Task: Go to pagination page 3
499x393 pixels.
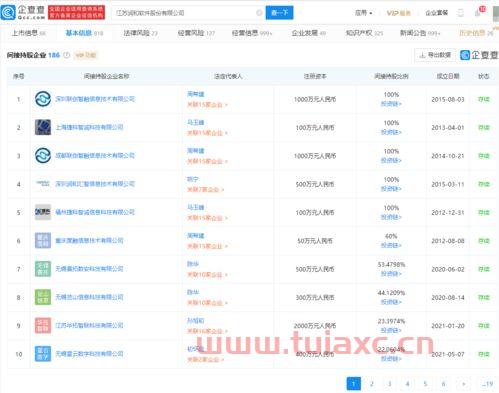Action: [390, 384]
